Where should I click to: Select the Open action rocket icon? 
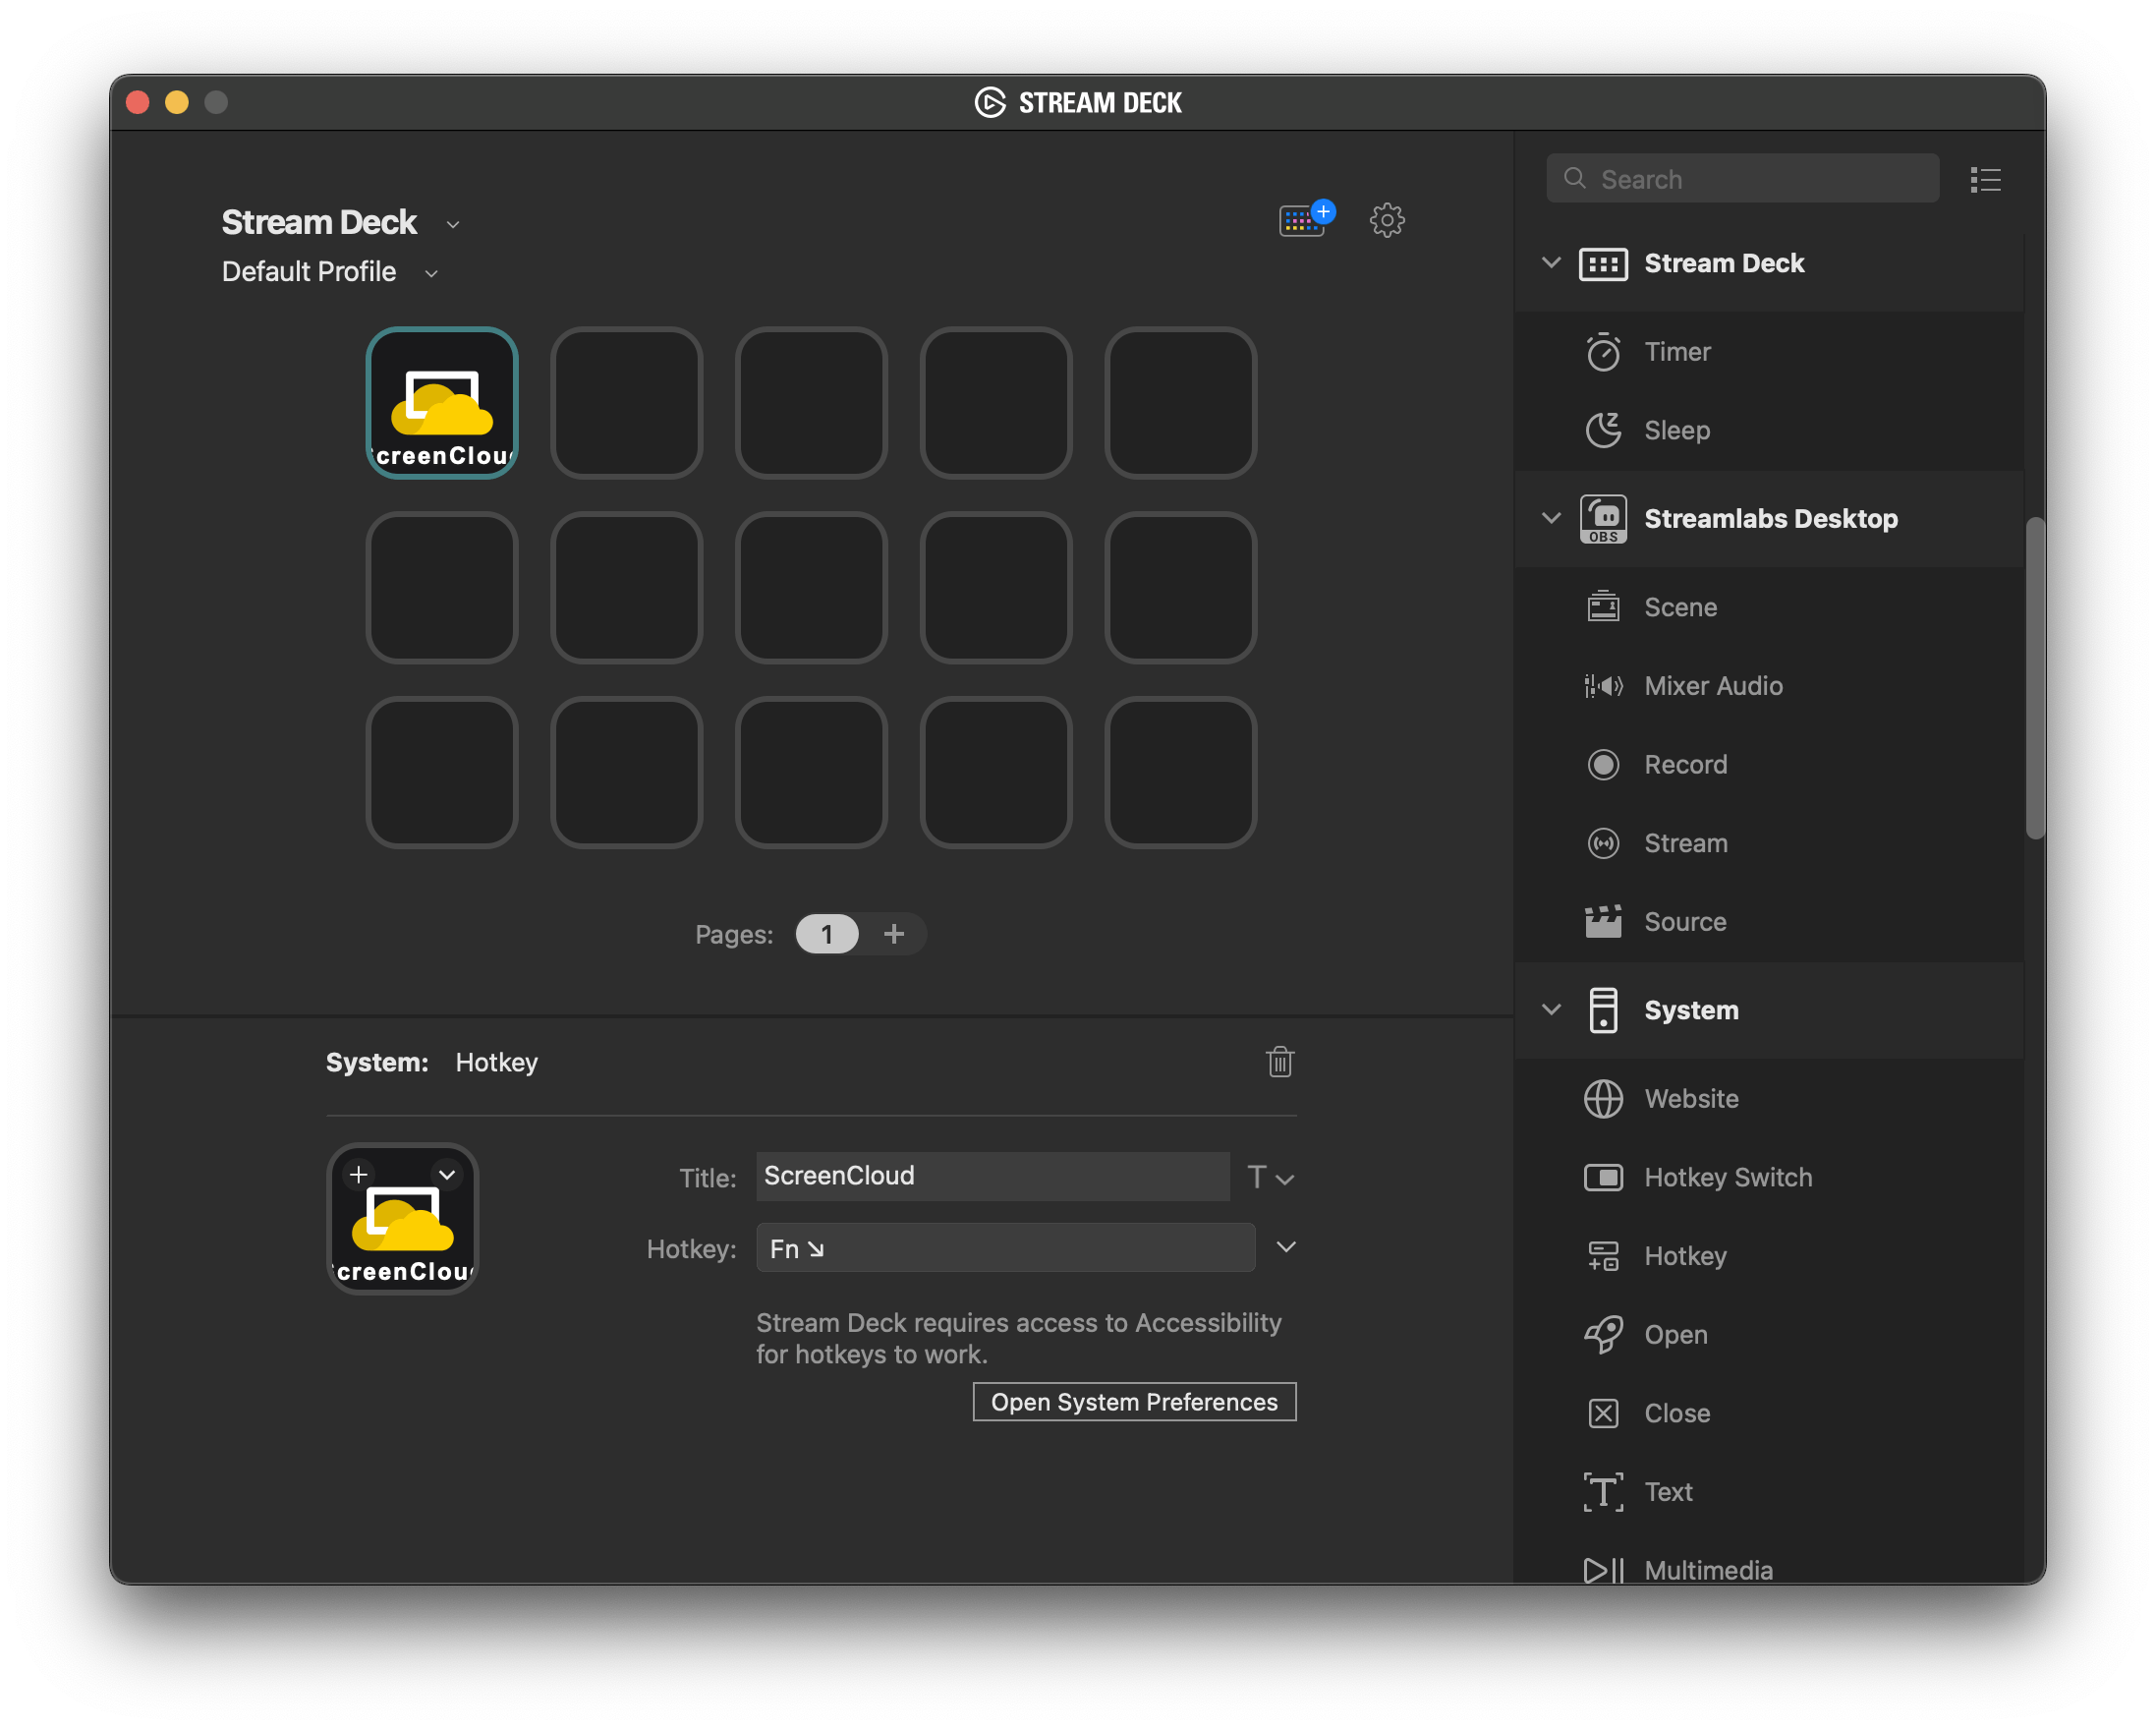[x=1603, y=1335]
